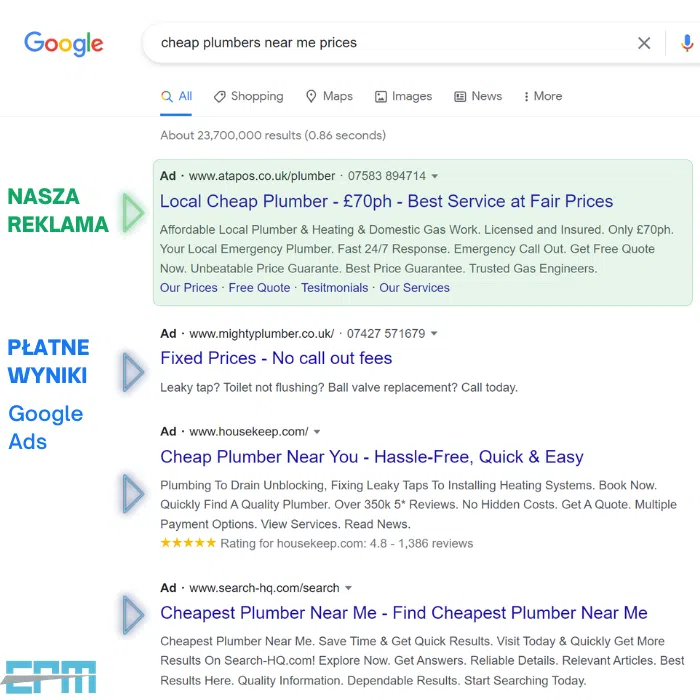This screenshot has width=700, height=700.
Task: Click the blue arrow beside the search-hq ad
Action: click(133, 614)
